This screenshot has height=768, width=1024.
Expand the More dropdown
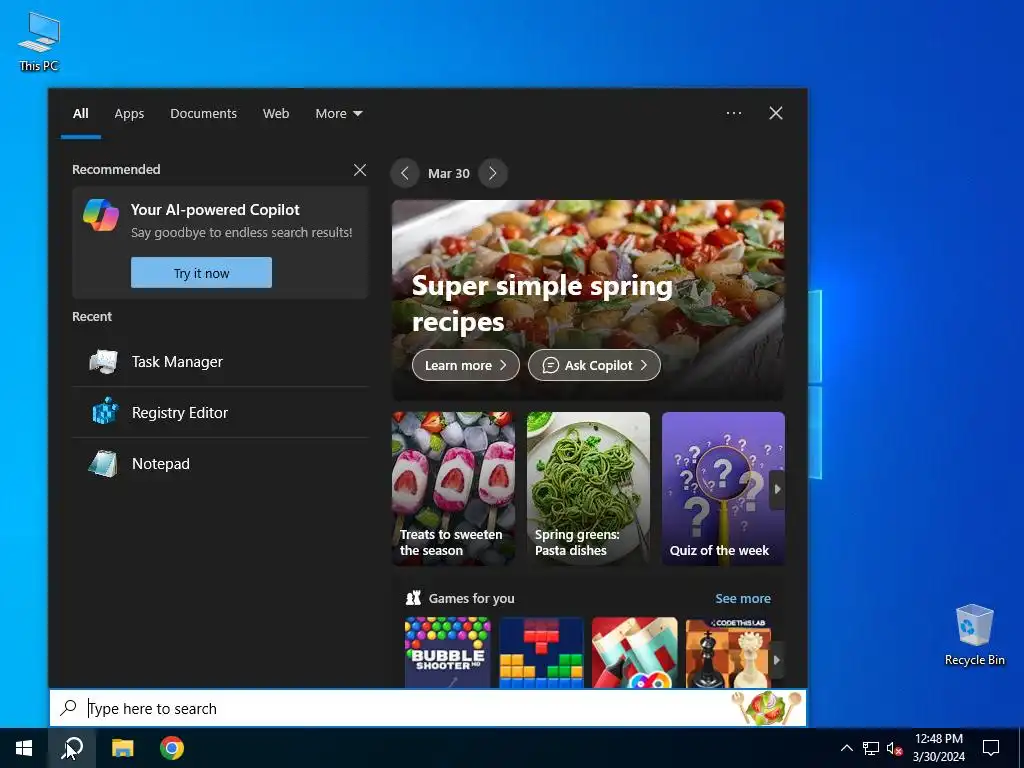pos(338,114)
